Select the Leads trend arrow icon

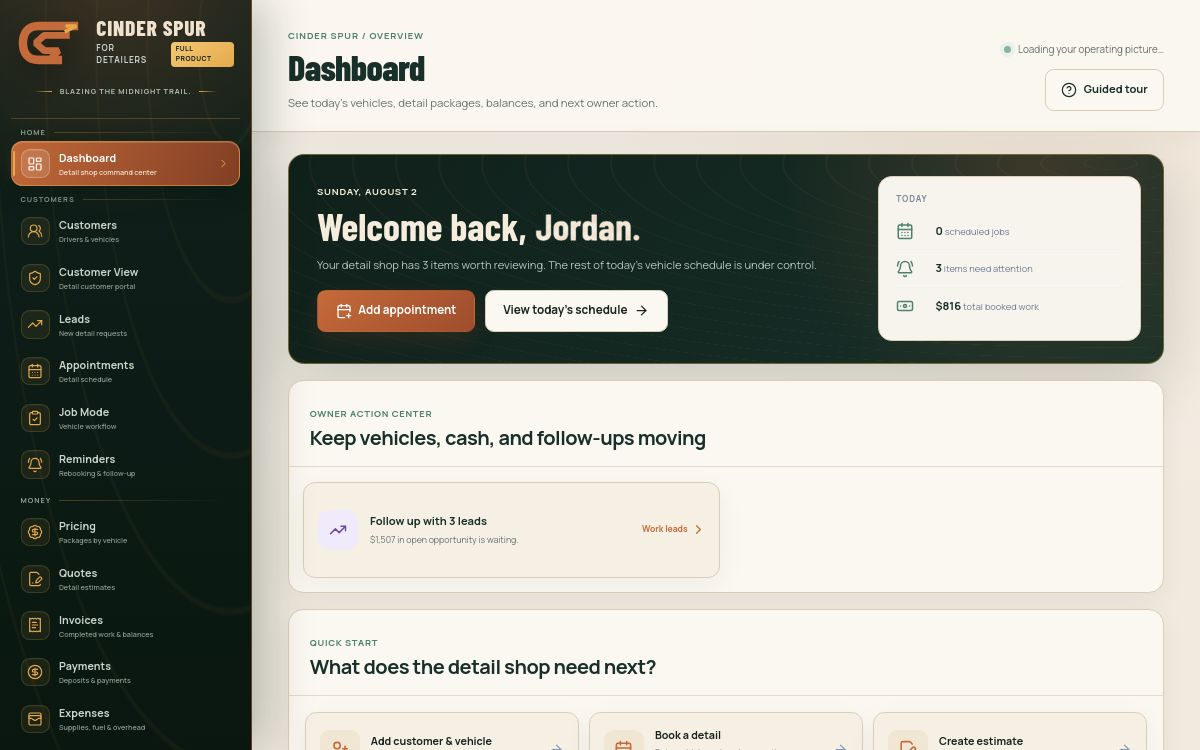pyautogui.click(x=35, y=325)
